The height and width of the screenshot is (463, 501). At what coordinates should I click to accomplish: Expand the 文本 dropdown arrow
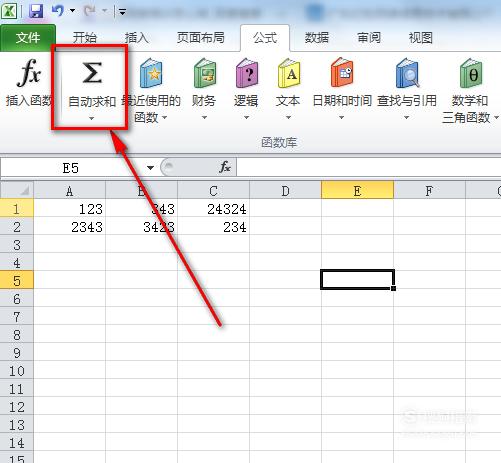point(289,117)
